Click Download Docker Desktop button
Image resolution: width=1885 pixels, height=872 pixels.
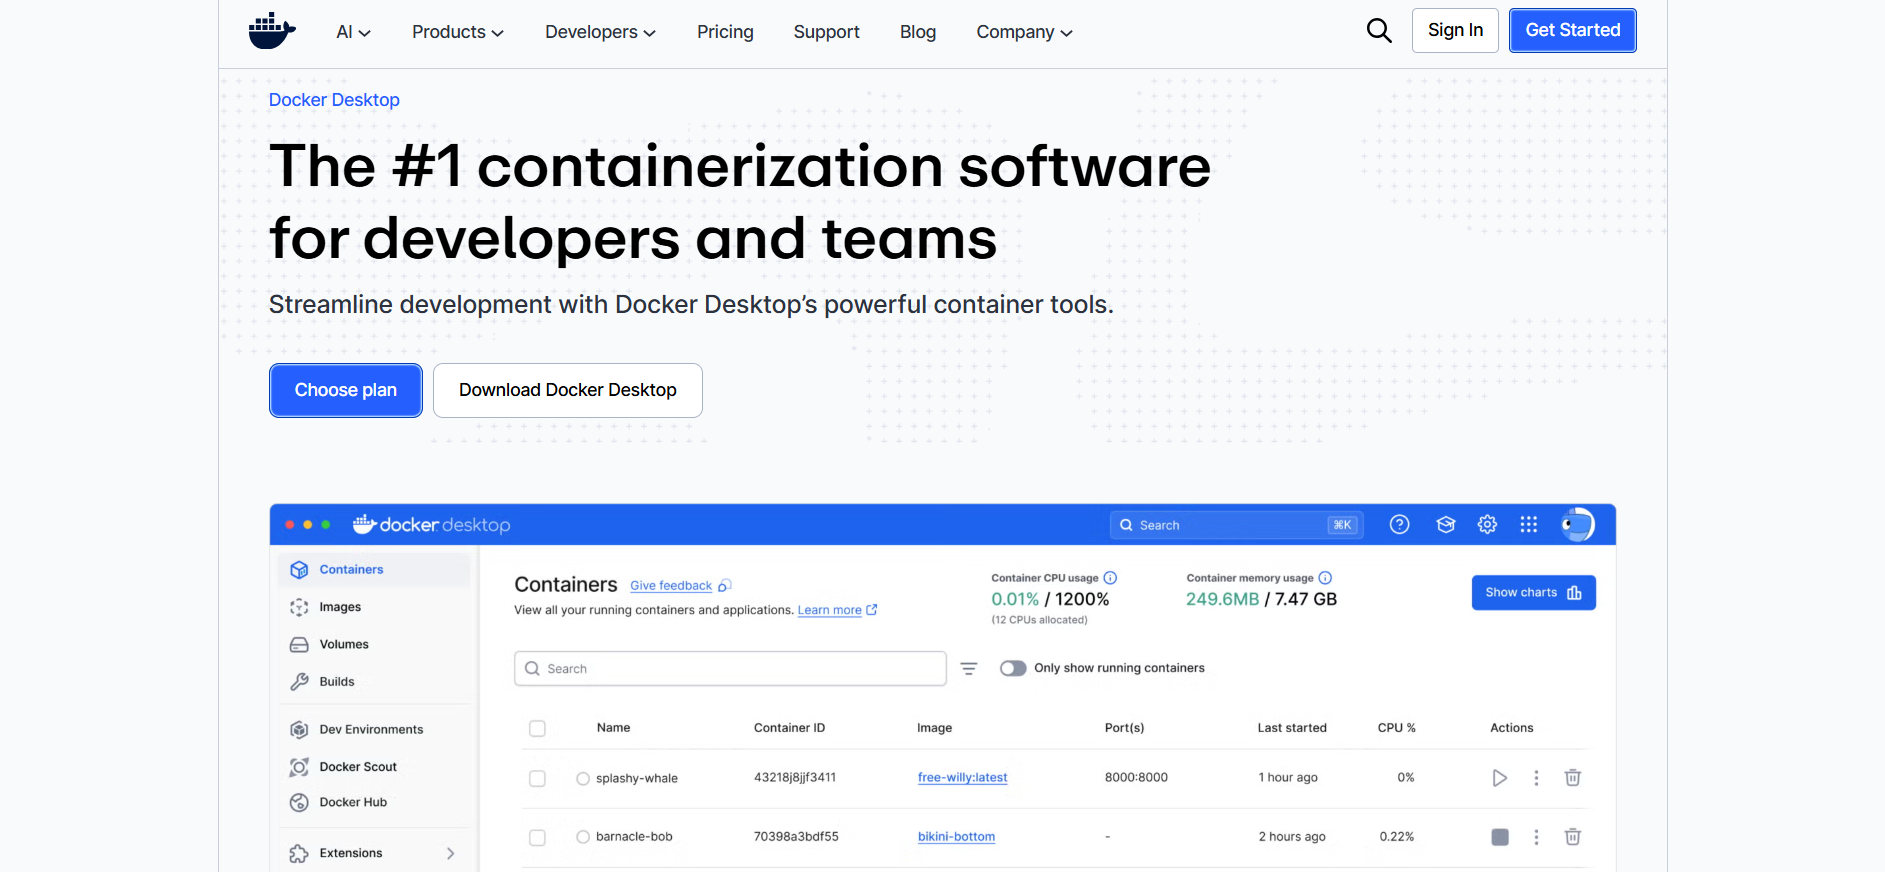[568, 390]
